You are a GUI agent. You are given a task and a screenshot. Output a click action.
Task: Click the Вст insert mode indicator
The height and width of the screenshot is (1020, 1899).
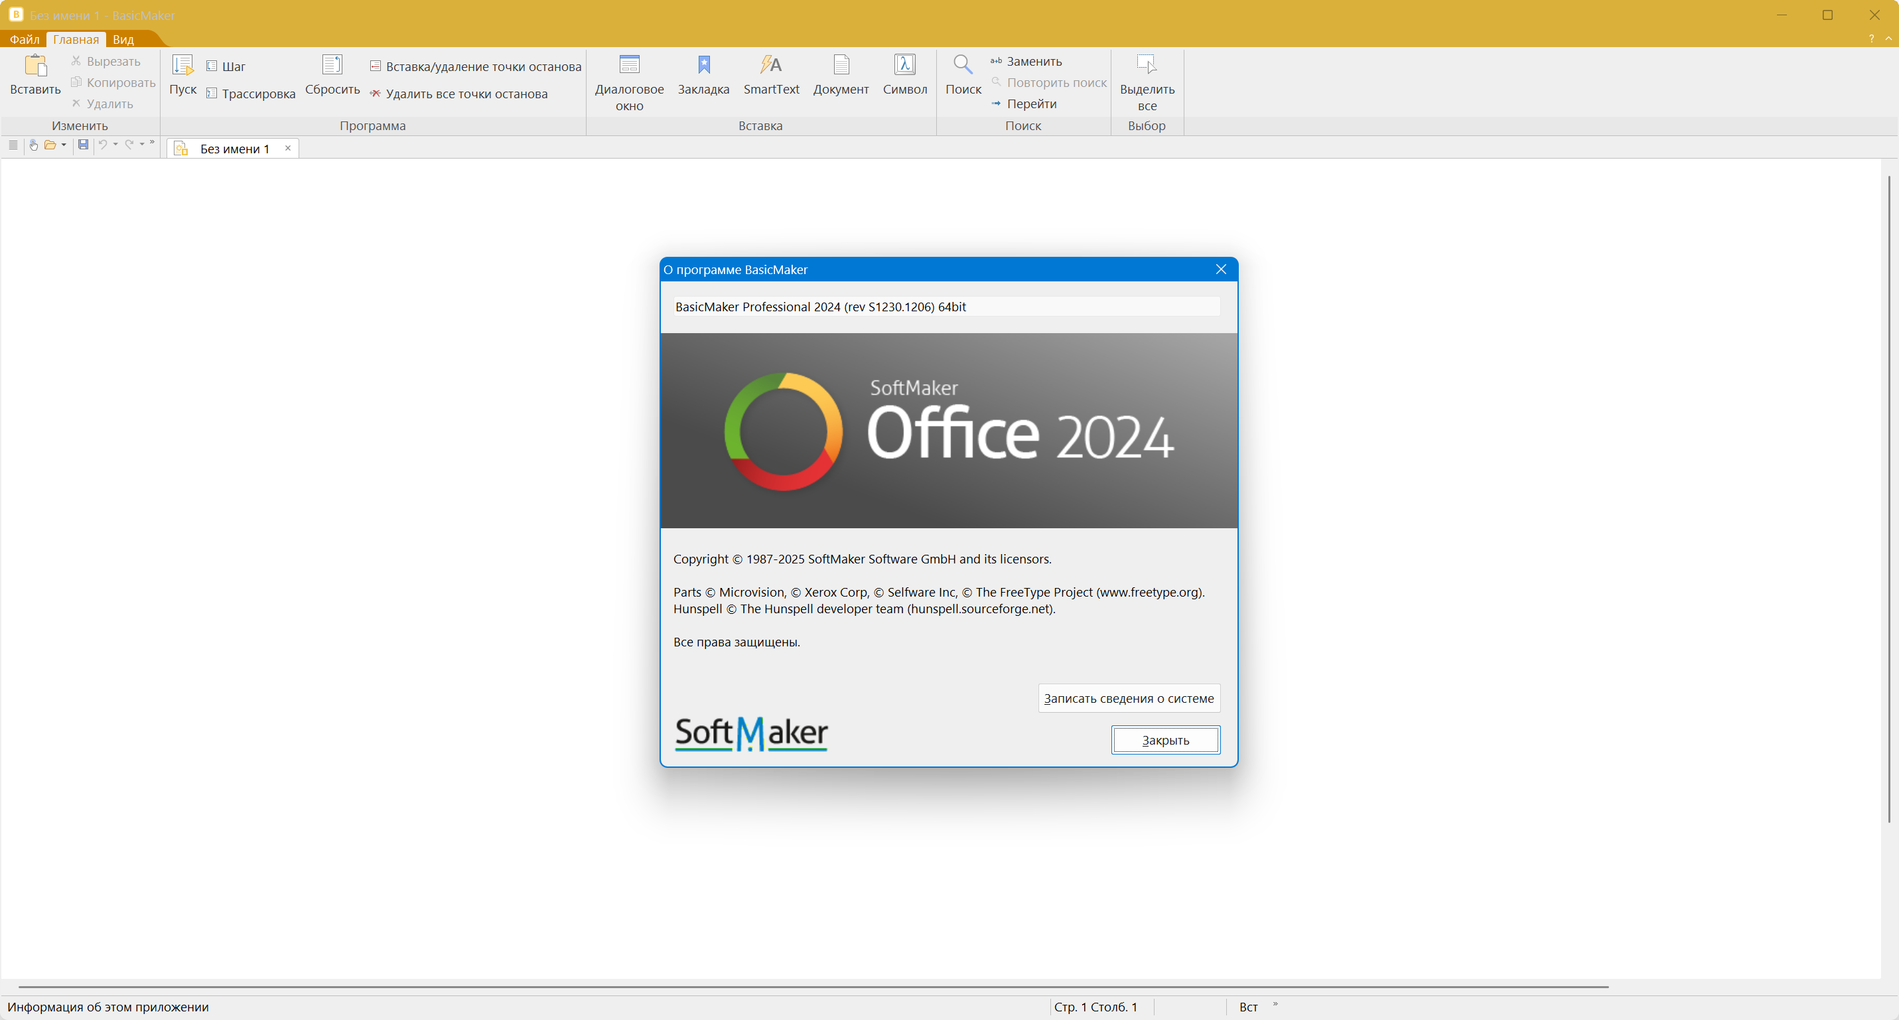(1249, 1007)
